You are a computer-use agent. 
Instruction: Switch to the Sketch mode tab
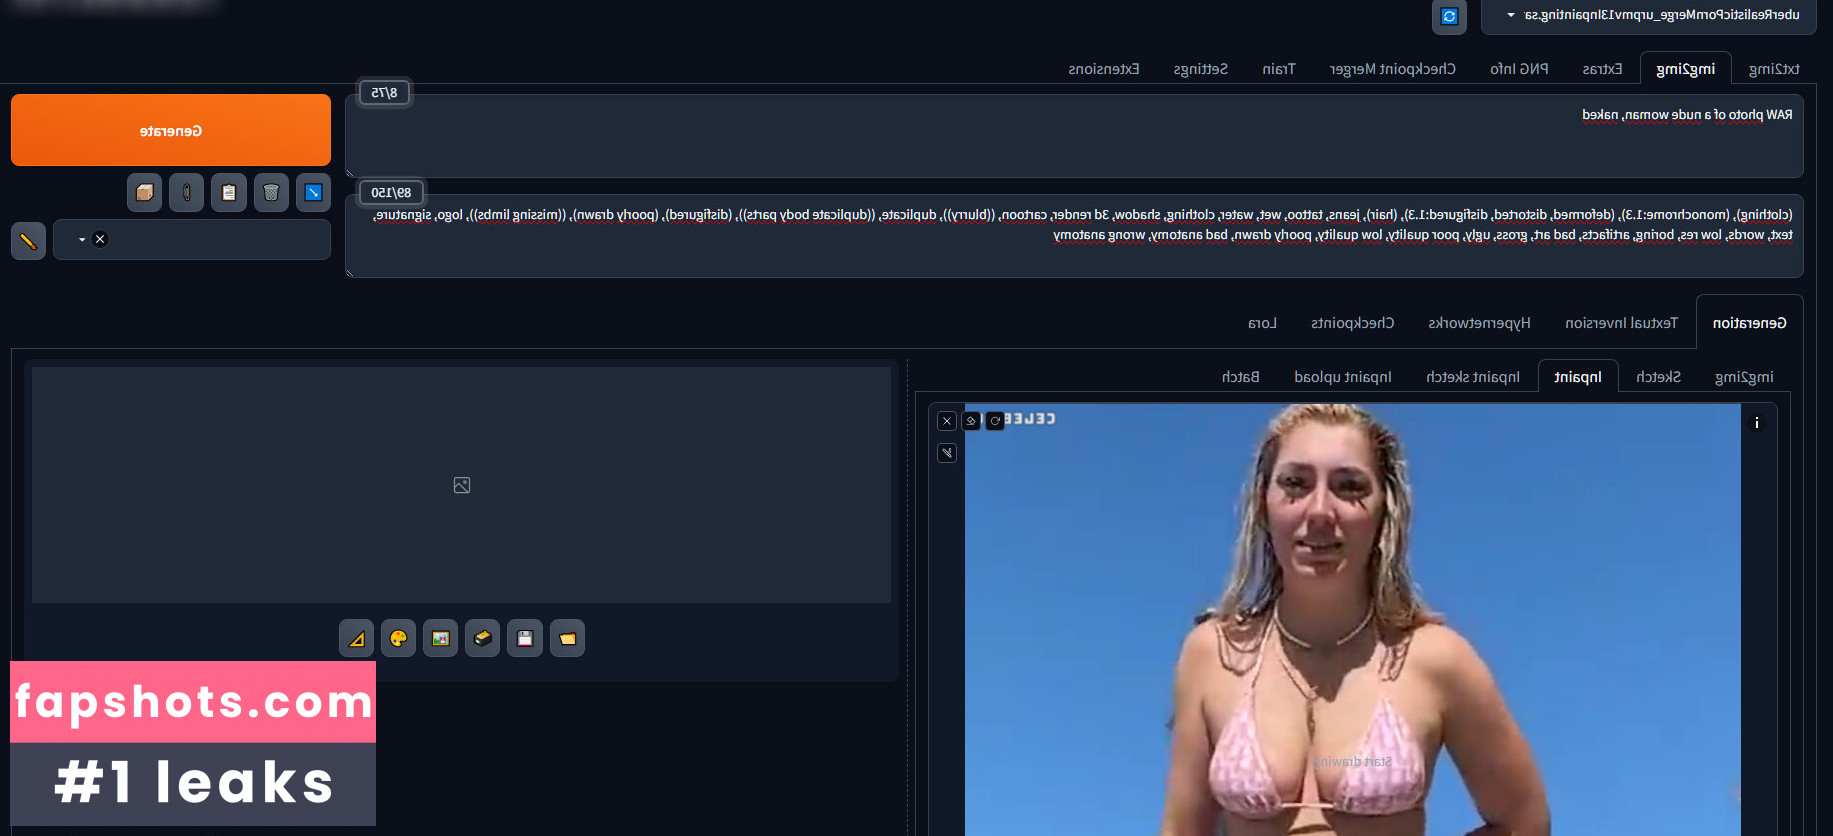[x=1658, y=377]
